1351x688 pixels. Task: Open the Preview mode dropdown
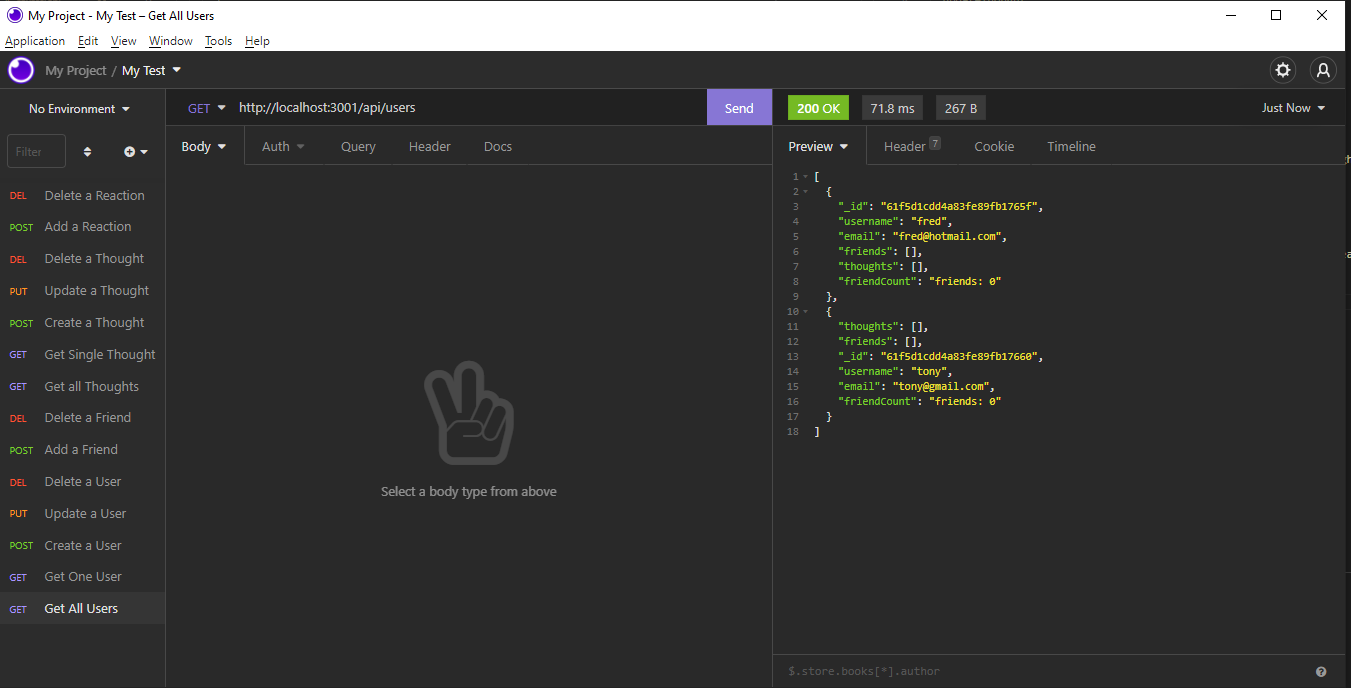click(x=818, y=146)
